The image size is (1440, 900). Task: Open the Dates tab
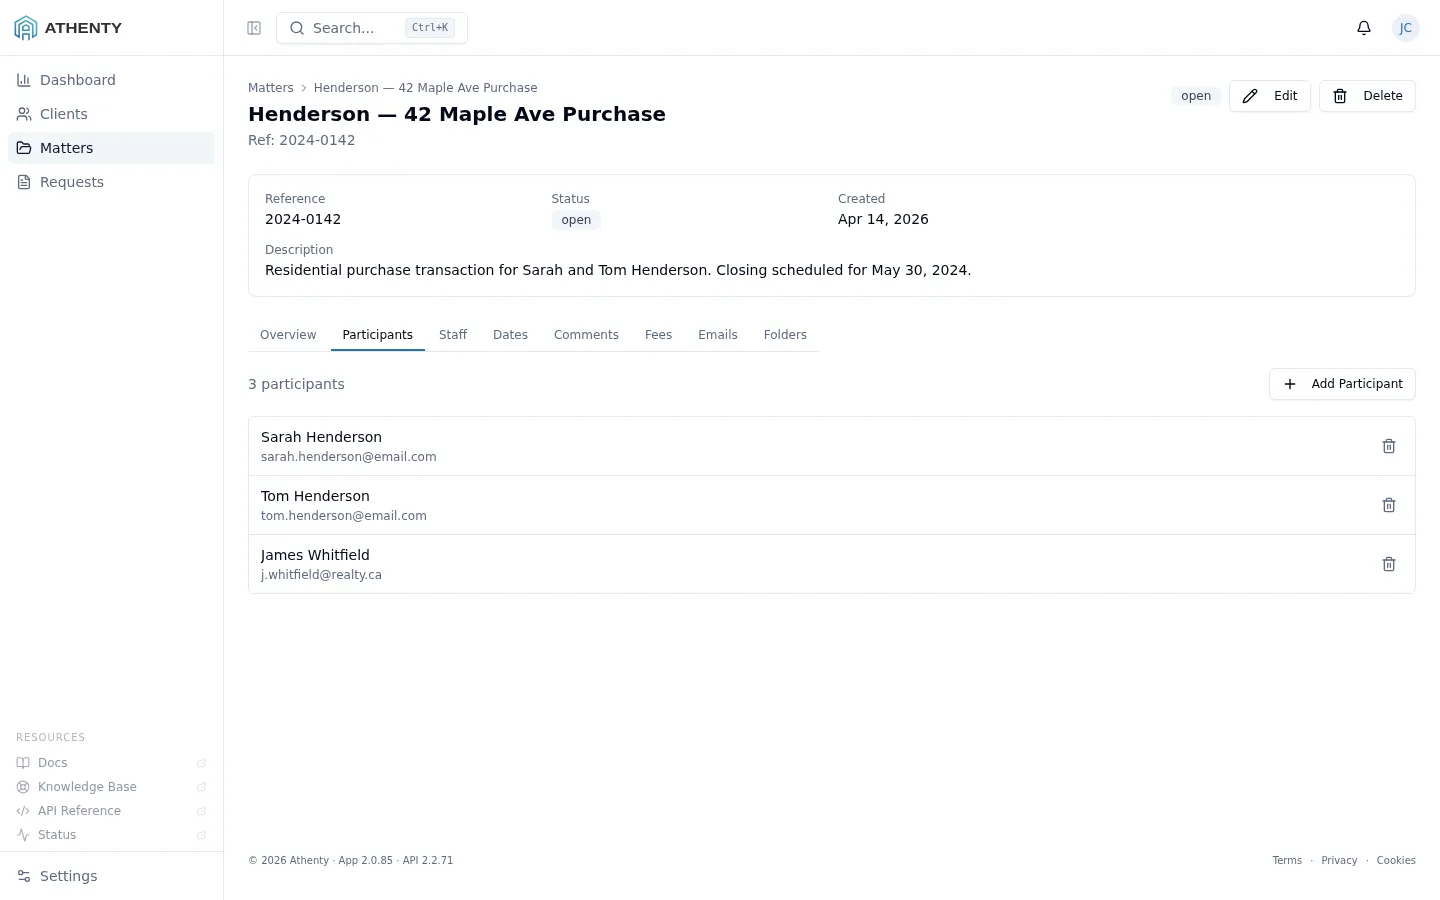510,335
